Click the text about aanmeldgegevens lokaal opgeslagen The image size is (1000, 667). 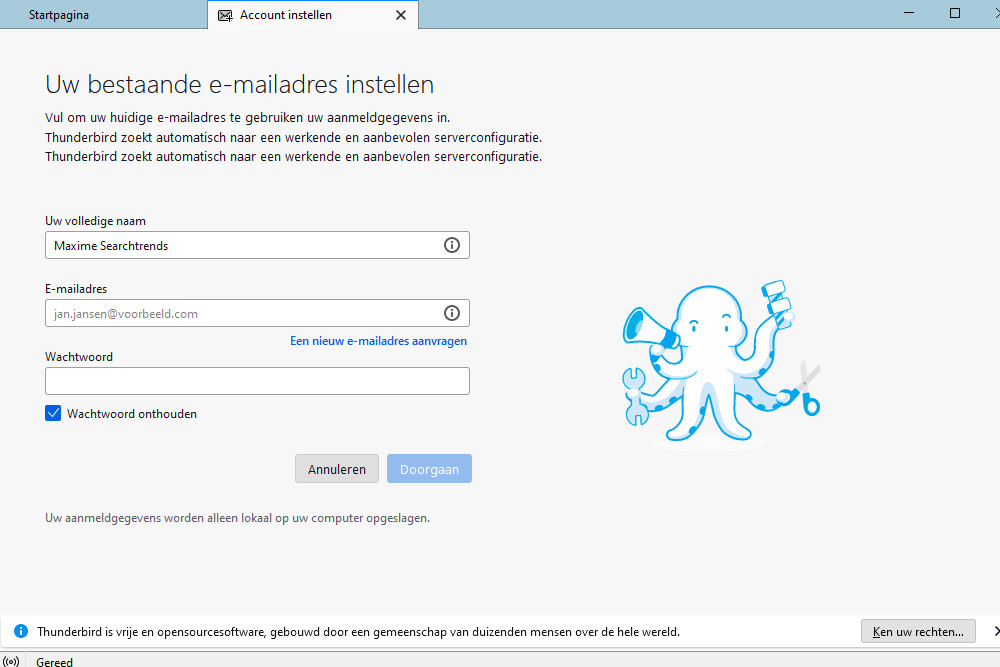237,518
